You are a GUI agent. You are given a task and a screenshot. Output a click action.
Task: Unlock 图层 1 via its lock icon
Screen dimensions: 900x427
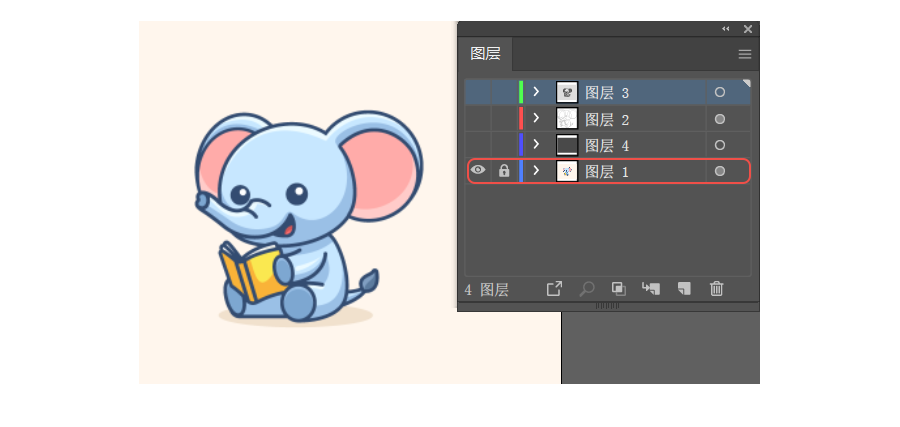504,170
